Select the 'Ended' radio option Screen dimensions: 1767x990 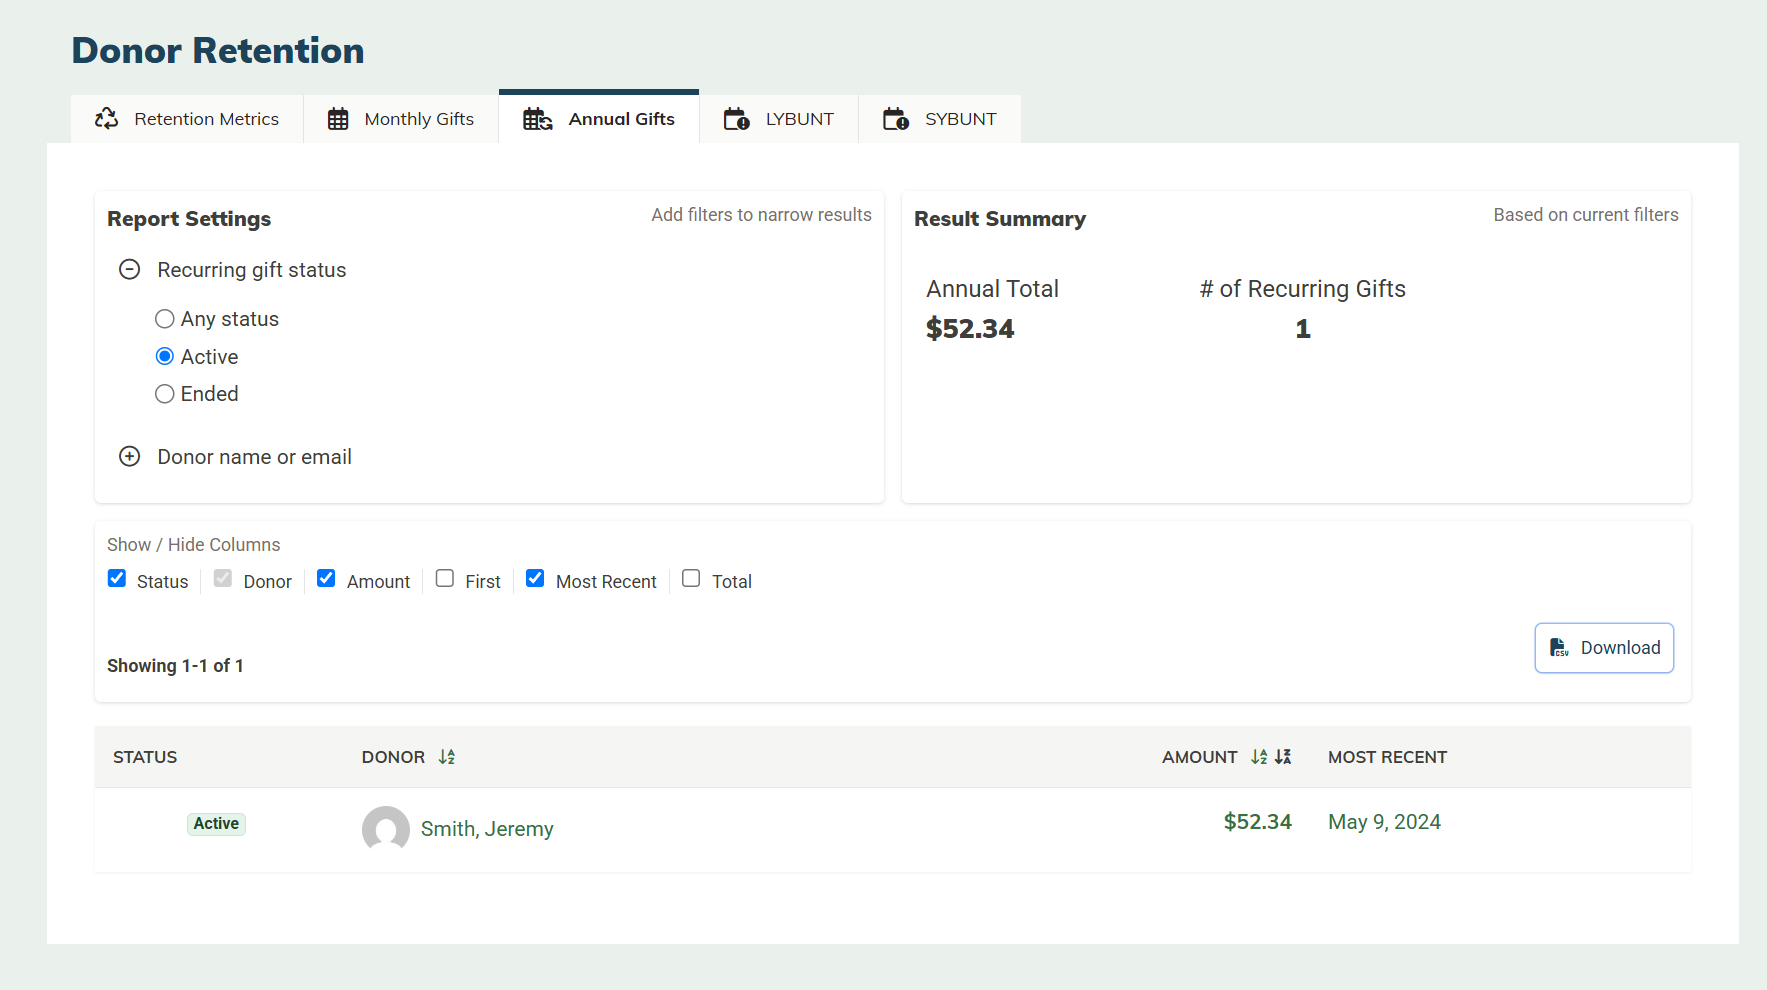[165, 394]
